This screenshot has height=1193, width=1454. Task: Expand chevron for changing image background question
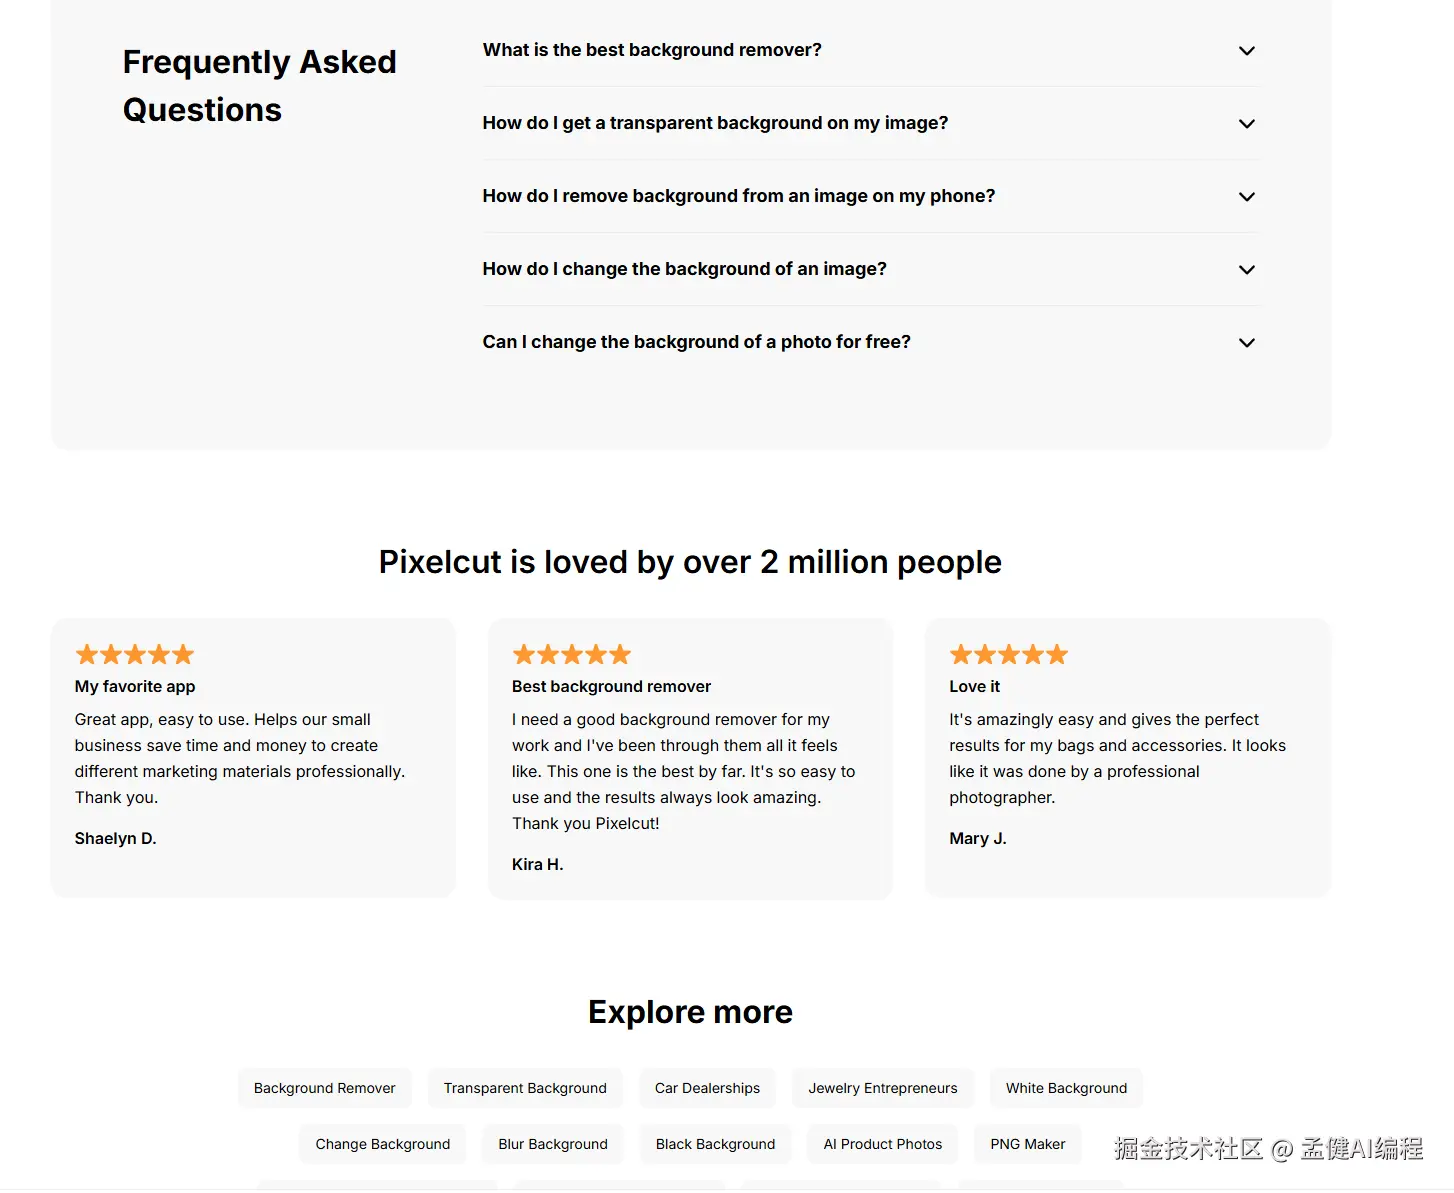1246,270
